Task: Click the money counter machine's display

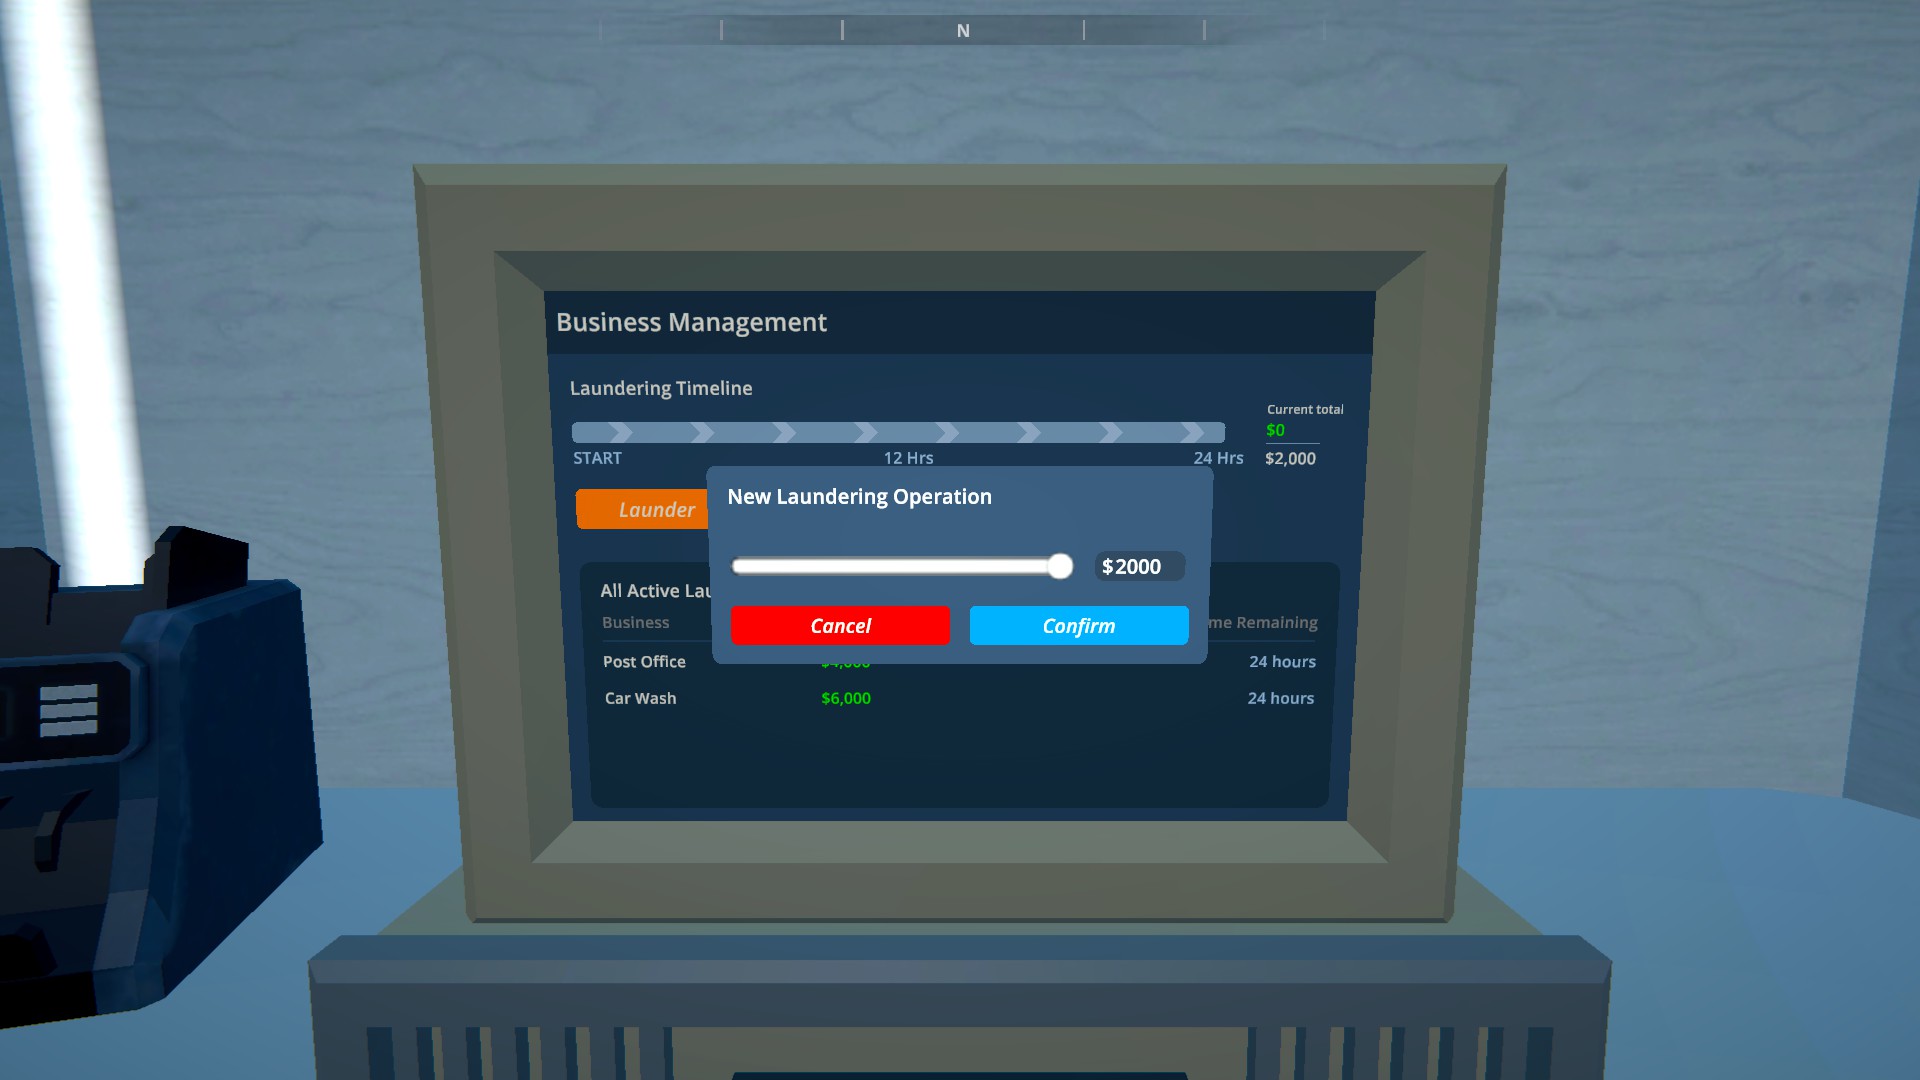Action: (68, 710)
